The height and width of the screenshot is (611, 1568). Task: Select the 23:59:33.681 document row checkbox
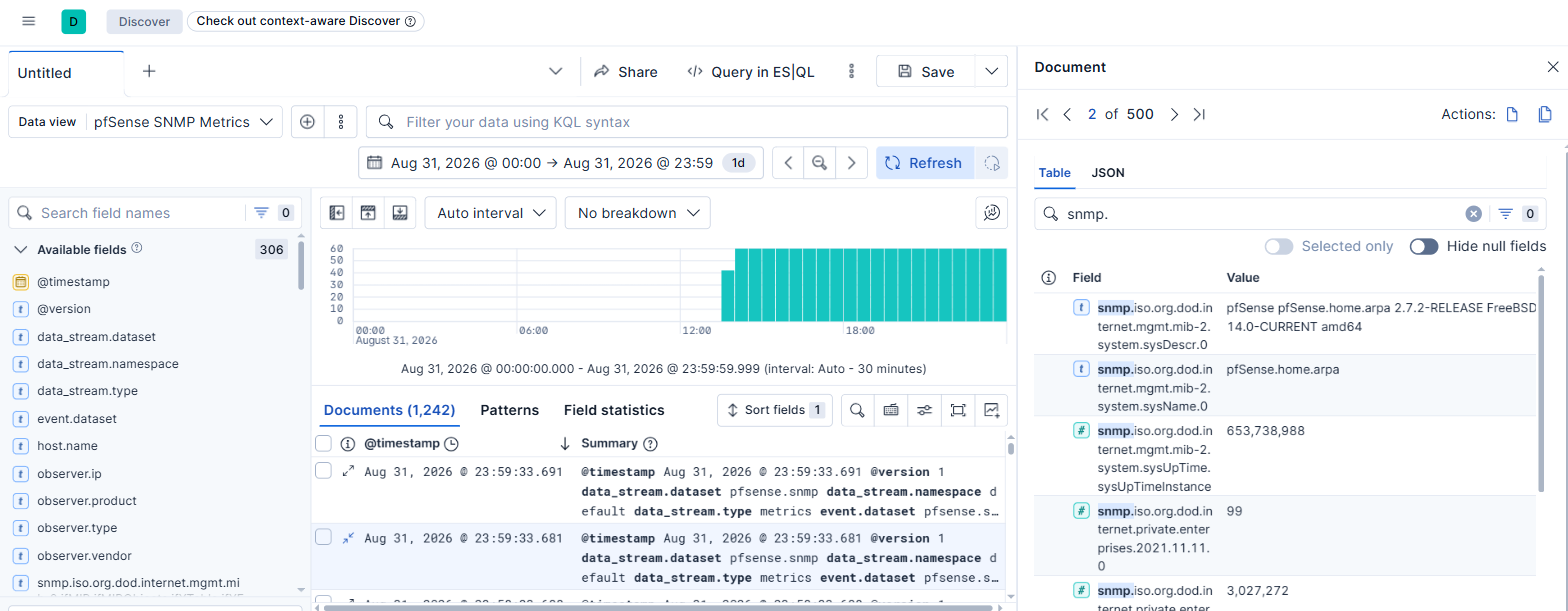[x=324, y=537]
